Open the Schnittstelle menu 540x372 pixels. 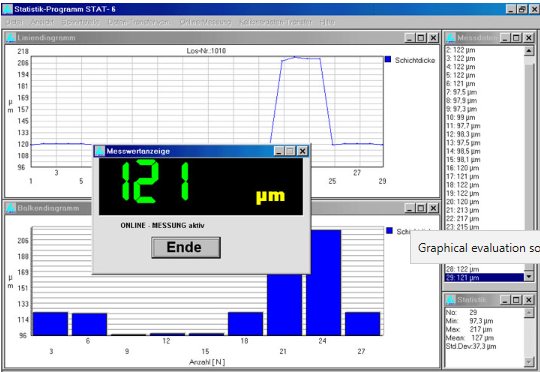click(x=81, y=22)
